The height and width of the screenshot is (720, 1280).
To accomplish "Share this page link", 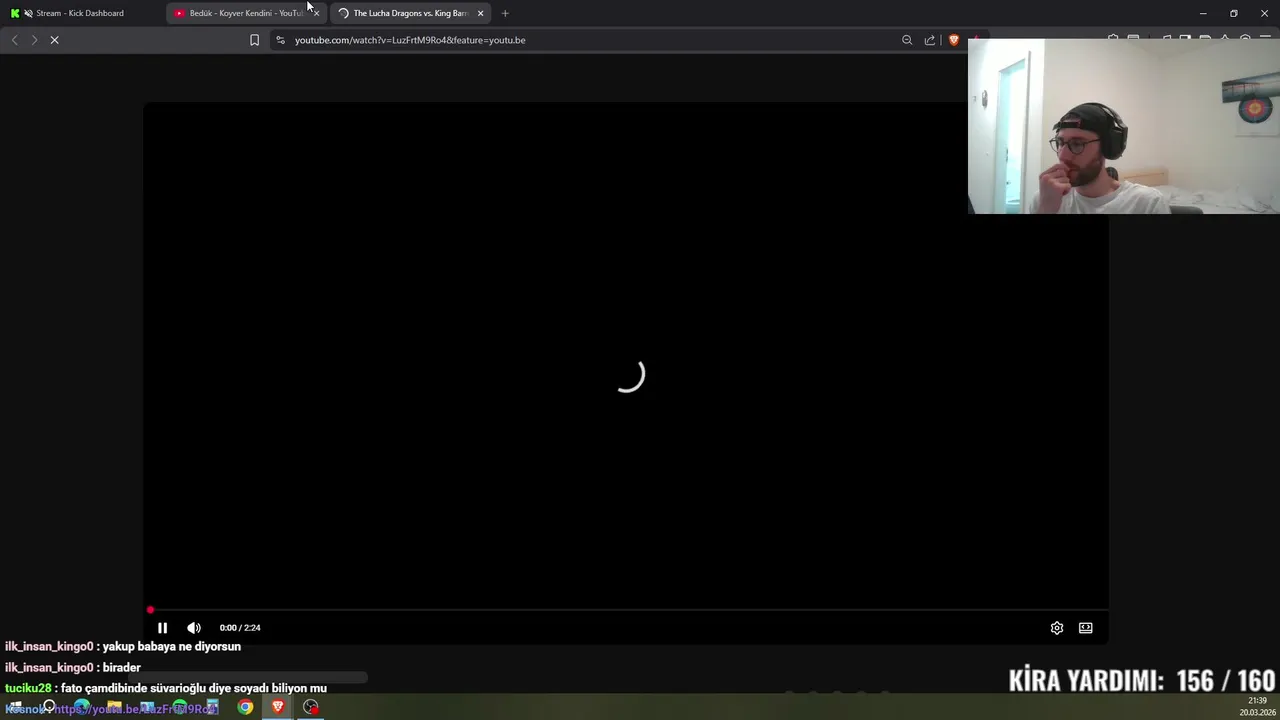I will coord(930,40).
